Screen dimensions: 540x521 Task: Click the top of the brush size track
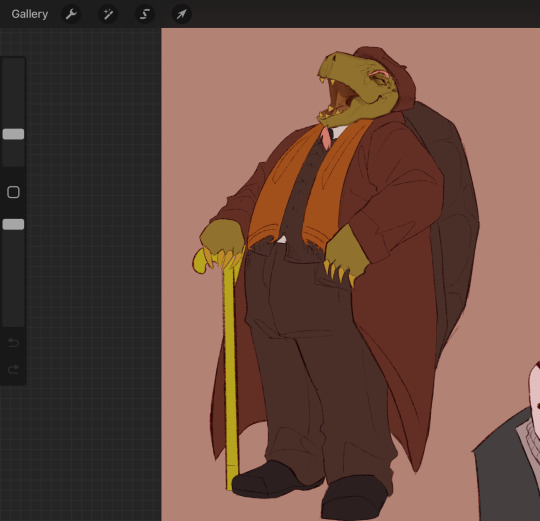click(13, 64)
